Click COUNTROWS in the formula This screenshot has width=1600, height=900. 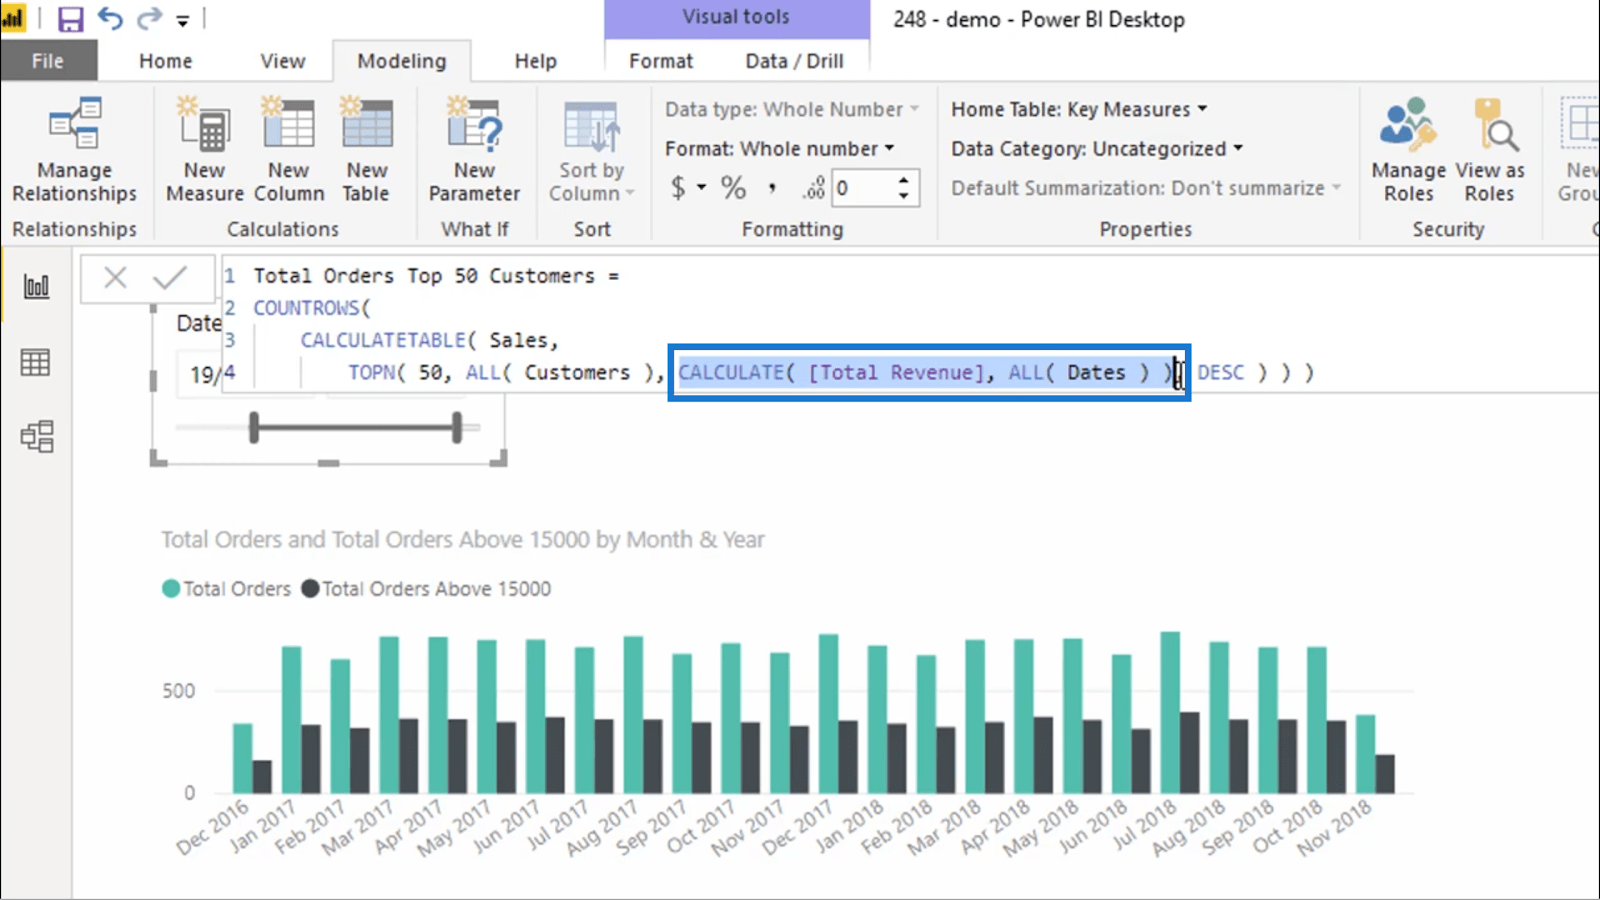click(x=306, y=308)
